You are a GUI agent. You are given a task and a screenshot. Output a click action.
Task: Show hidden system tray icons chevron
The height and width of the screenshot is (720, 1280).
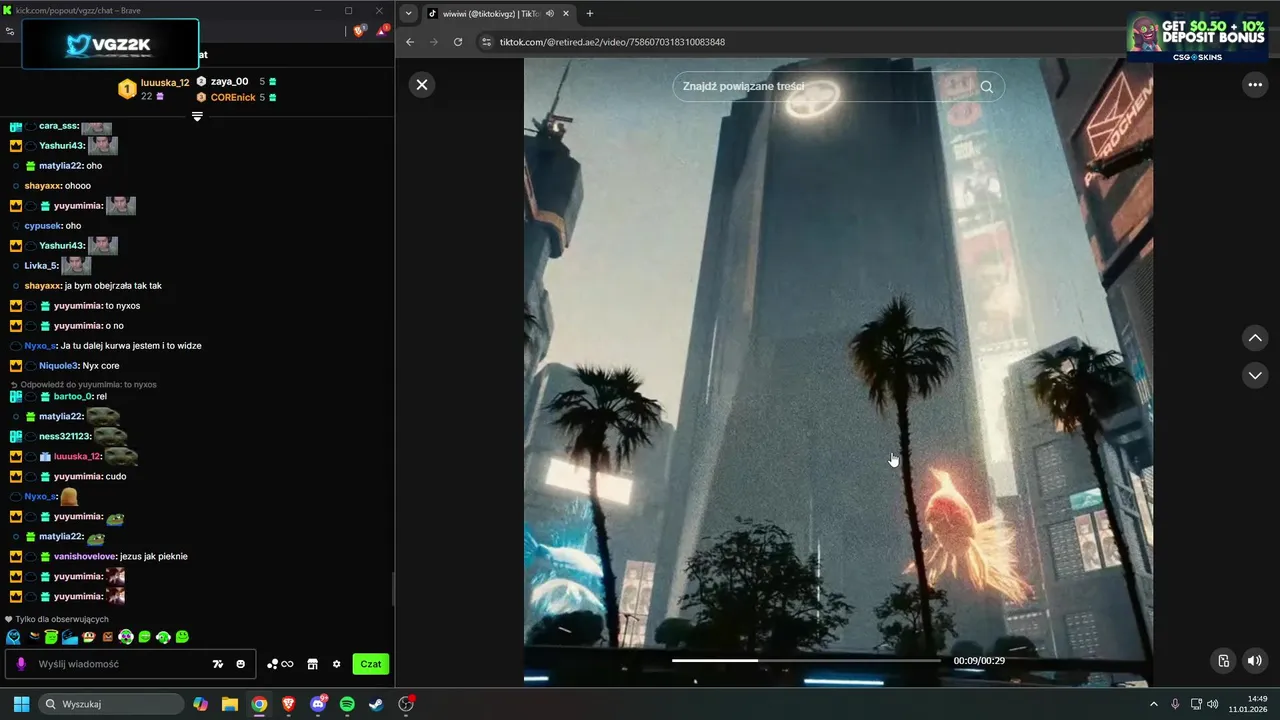point(1153,704)
